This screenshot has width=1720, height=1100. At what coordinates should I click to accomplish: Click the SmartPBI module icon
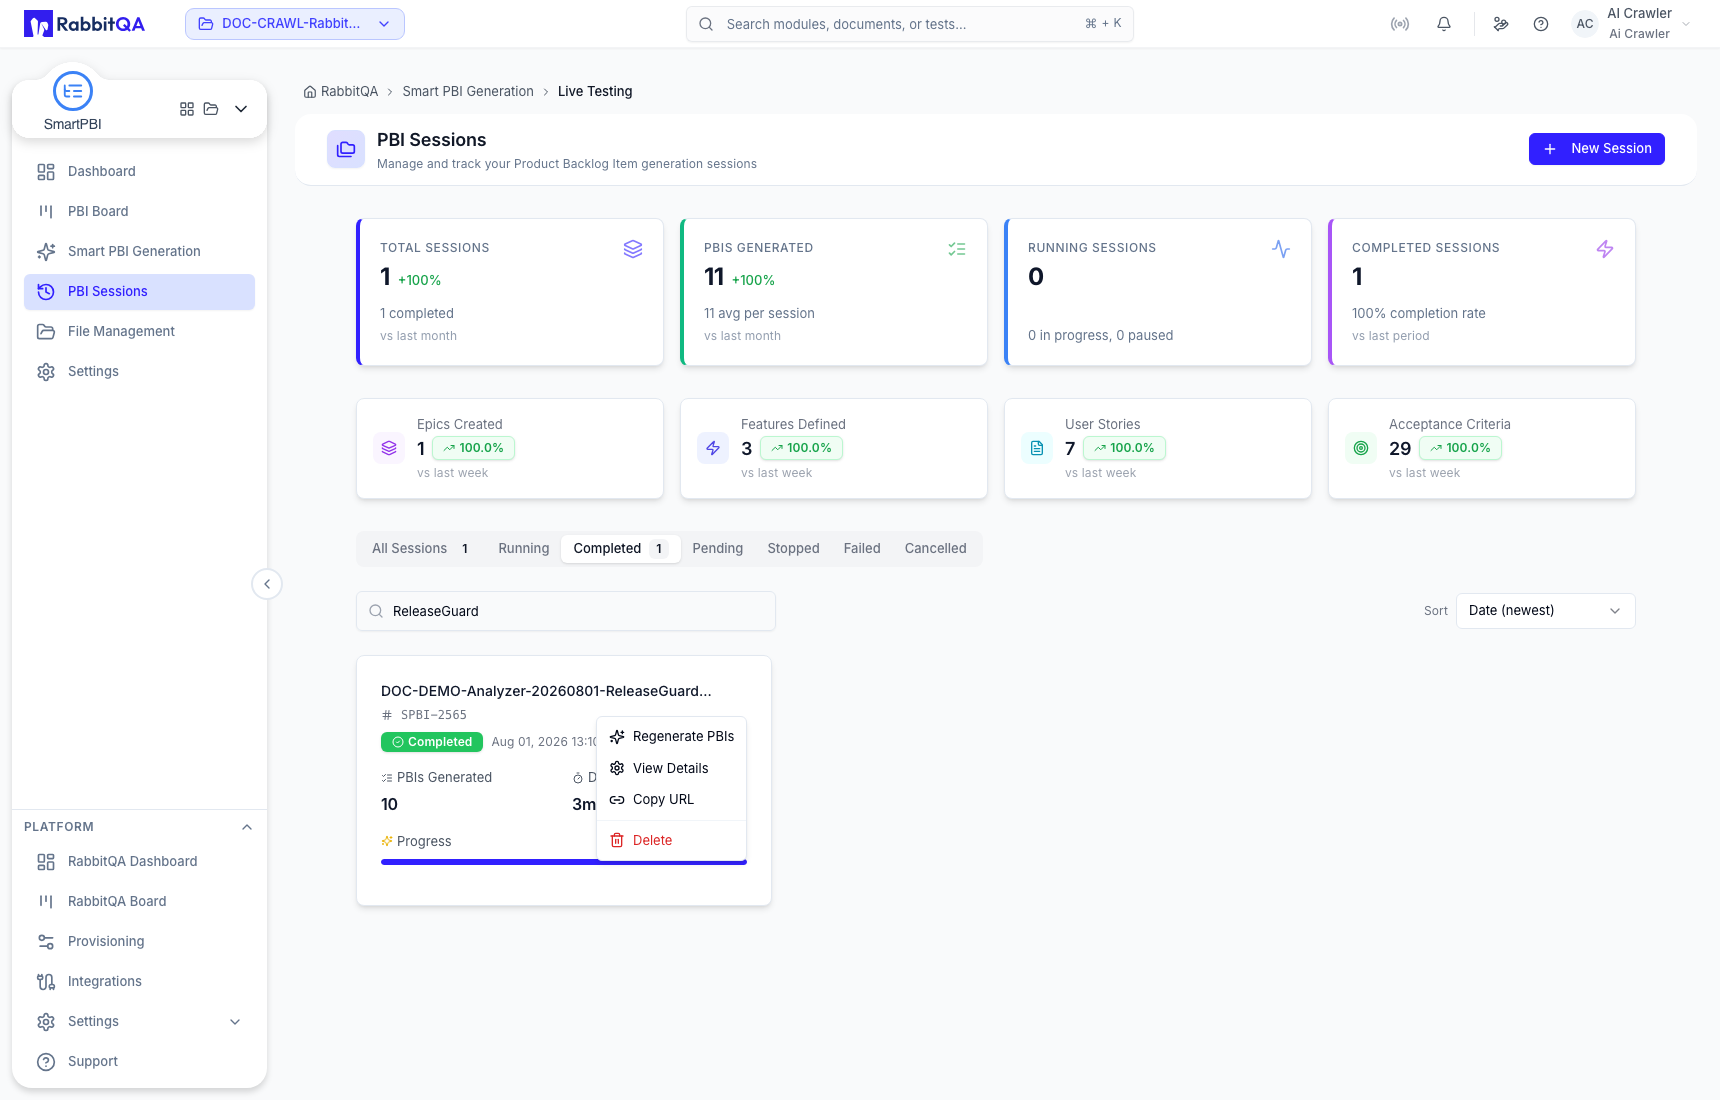click(x=73, y=91)
